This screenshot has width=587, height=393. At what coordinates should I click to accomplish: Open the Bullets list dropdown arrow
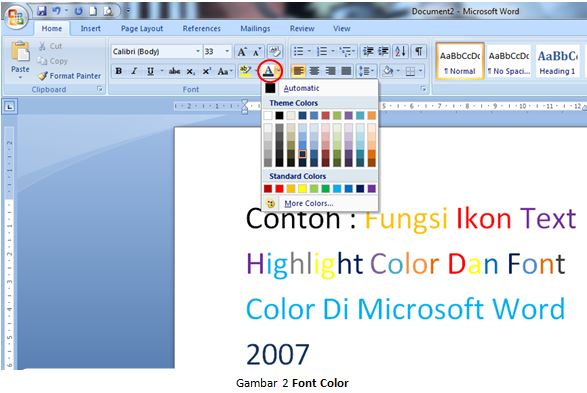tap(309, 51)
